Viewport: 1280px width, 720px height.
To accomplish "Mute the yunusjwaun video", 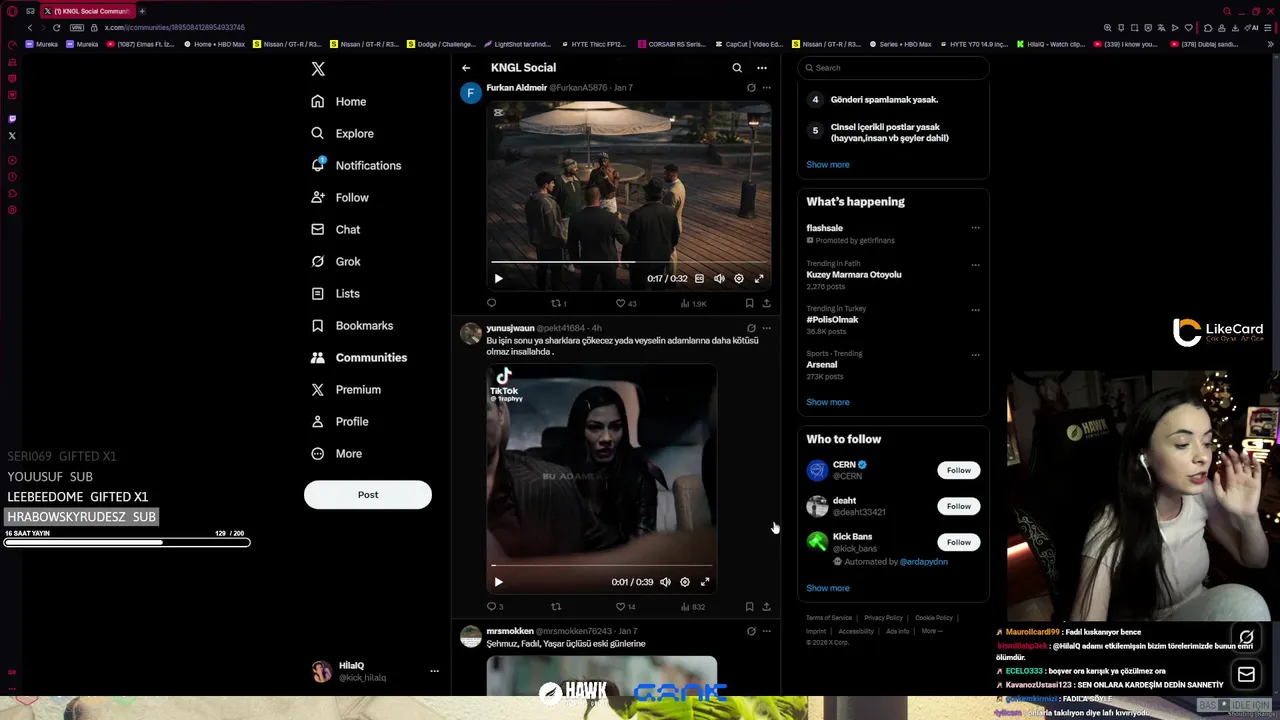I will tap(665, 582).
